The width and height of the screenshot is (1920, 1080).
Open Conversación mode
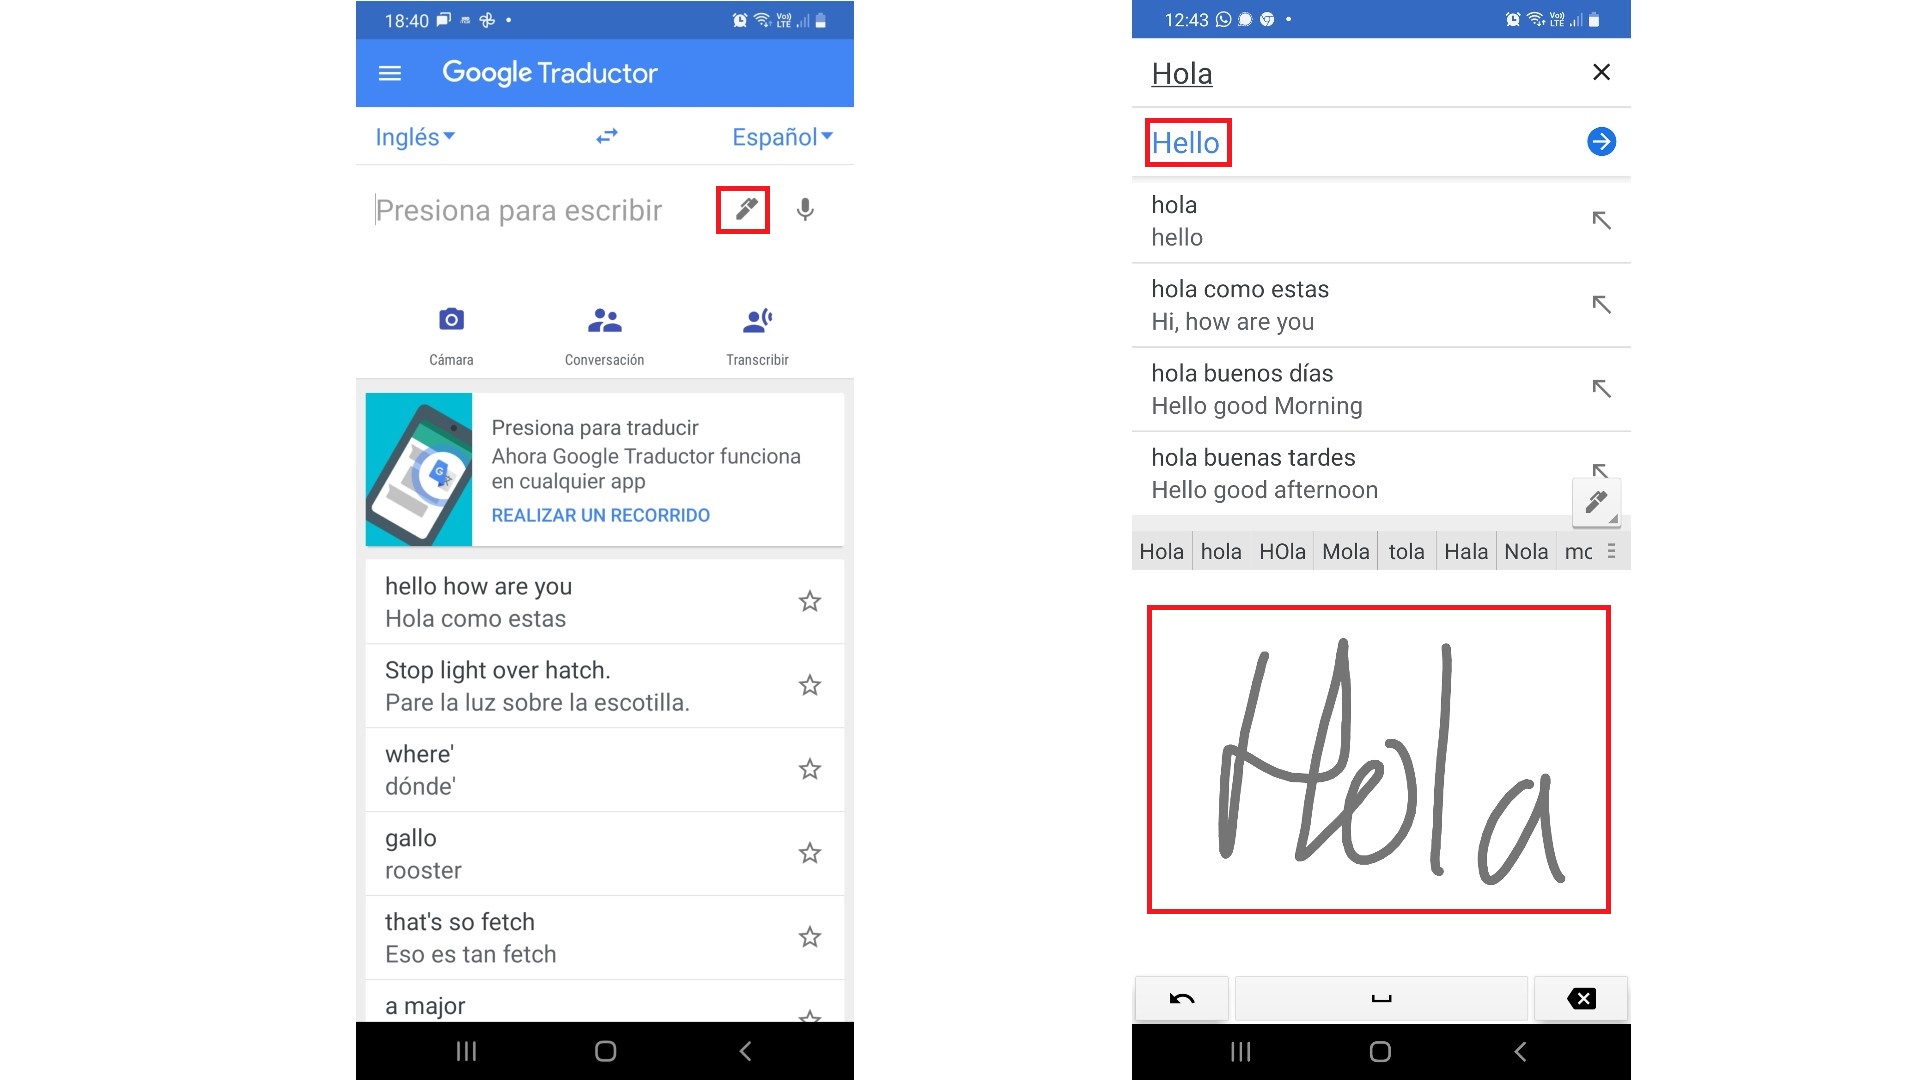pyautogui.click(x=604, y=319)
